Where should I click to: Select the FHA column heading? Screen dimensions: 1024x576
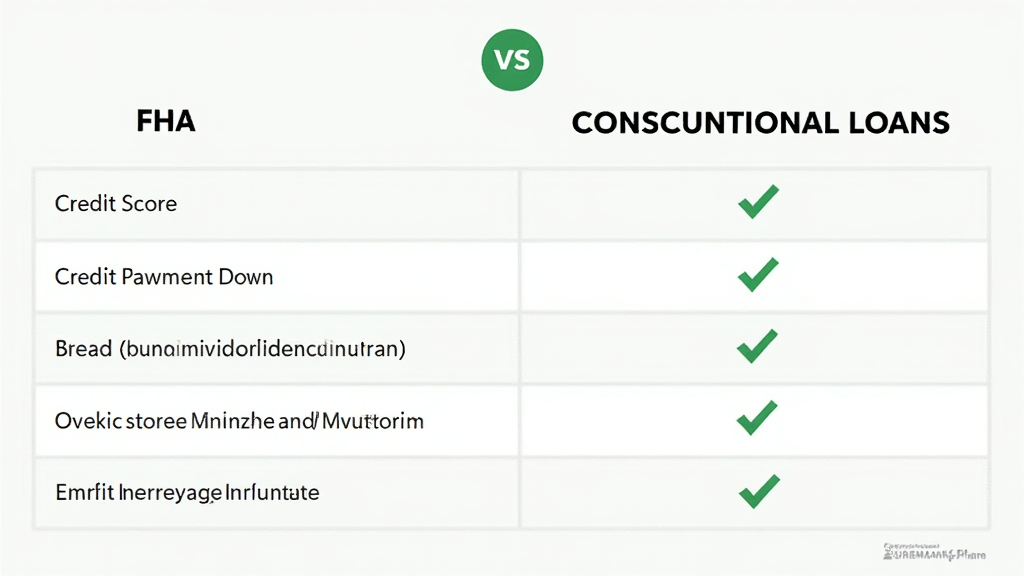pyautogui.click(x=165, y=123)
